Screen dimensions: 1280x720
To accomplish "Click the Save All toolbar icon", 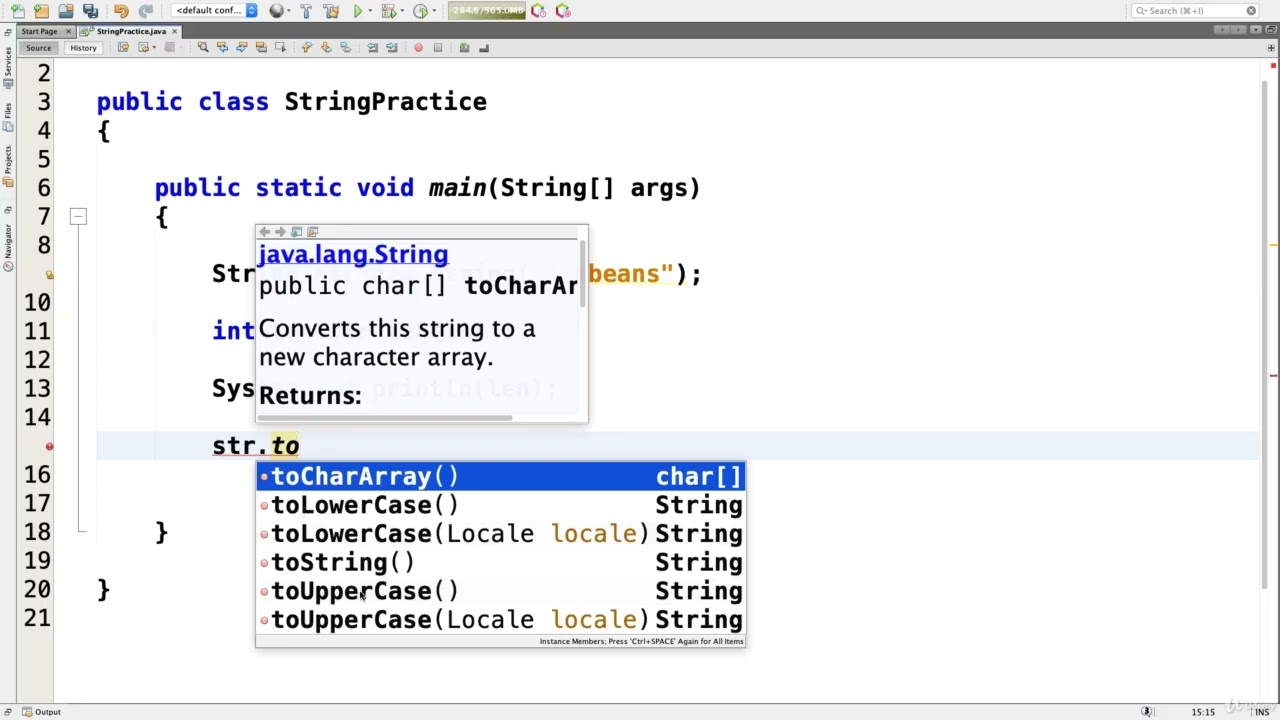I will tap(90, 11).
